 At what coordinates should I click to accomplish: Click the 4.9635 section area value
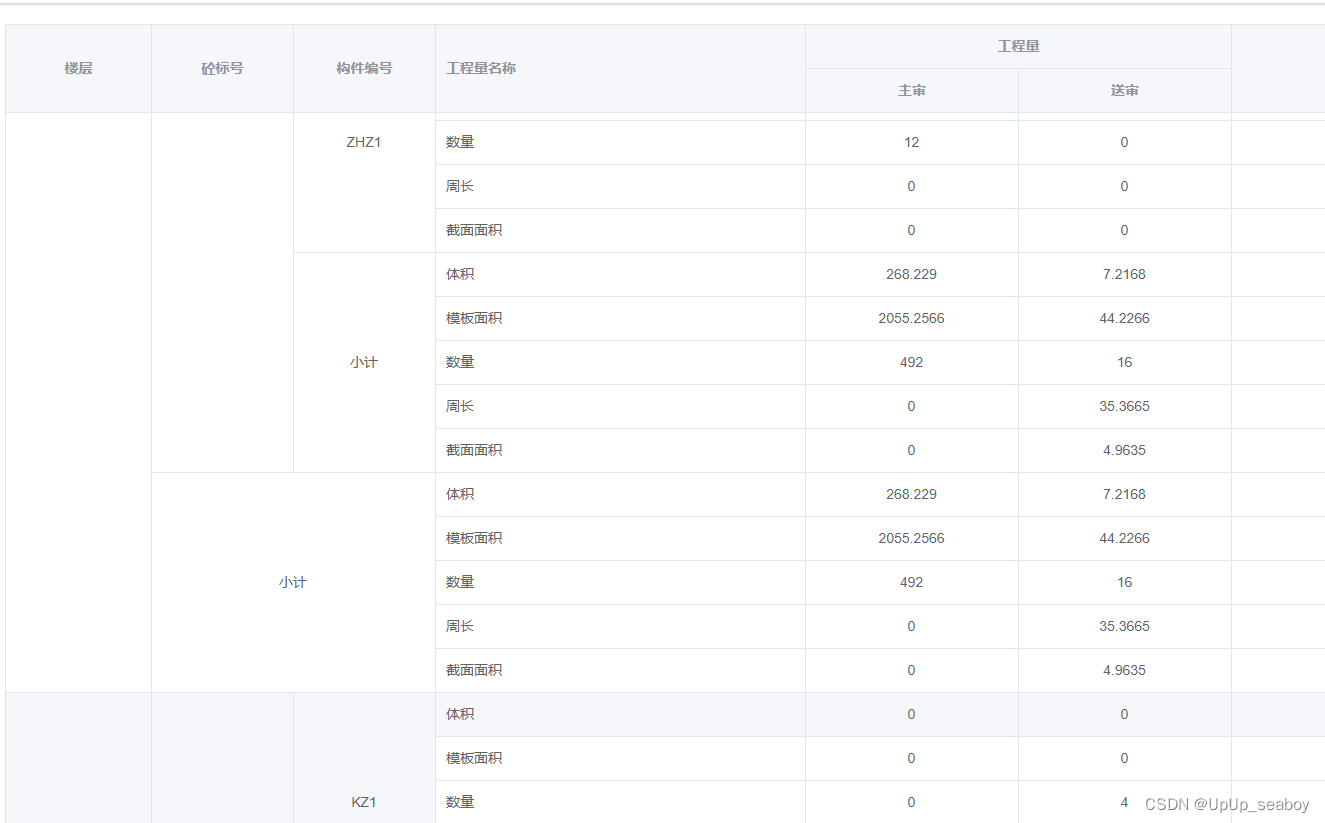click(x=1124, y=450)
